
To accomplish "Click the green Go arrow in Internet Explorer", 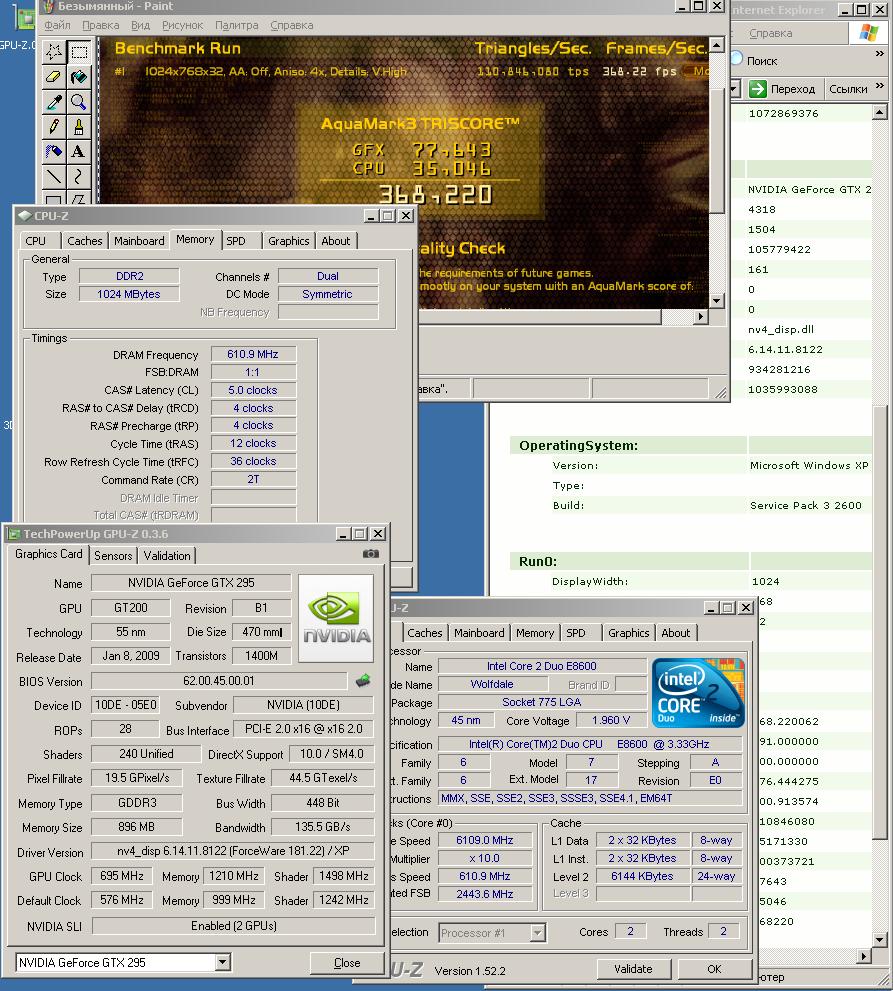I will coord(757,88).
